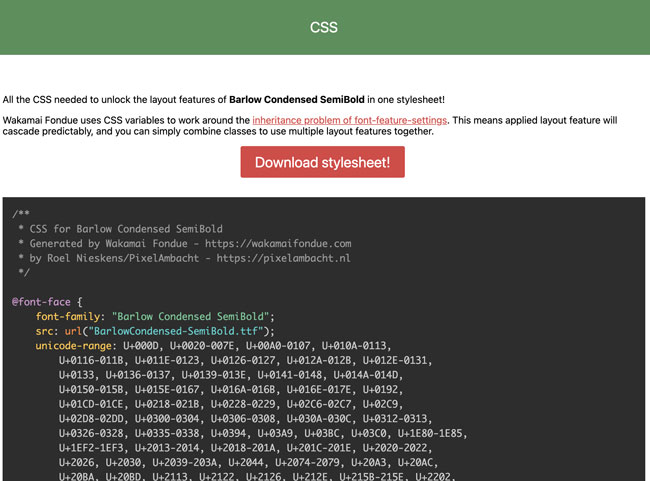Click the range value U+000D
The height and width of the screenshot is (481, 650).
click(141, 346)
